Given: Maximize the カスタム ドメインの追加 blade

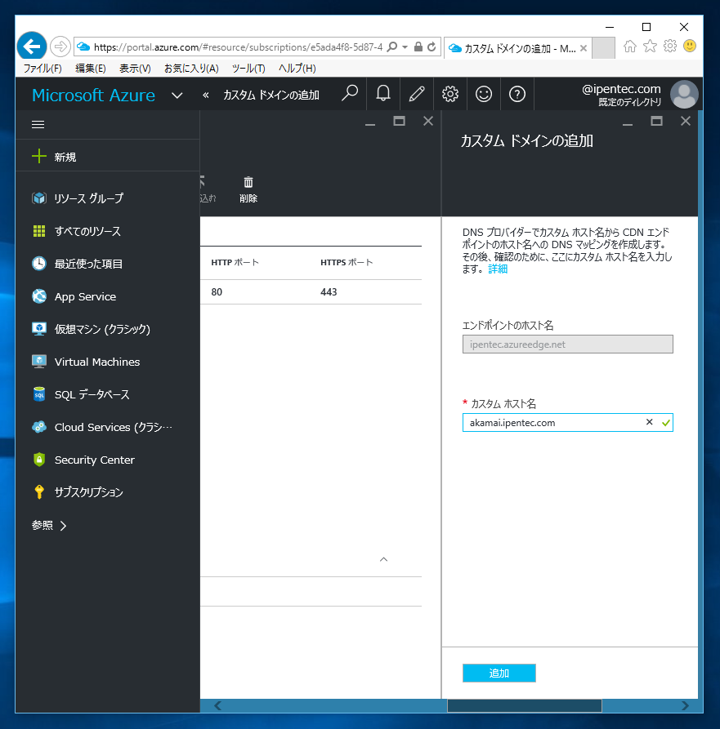Looking at the screenshot, I should [656, 121].
